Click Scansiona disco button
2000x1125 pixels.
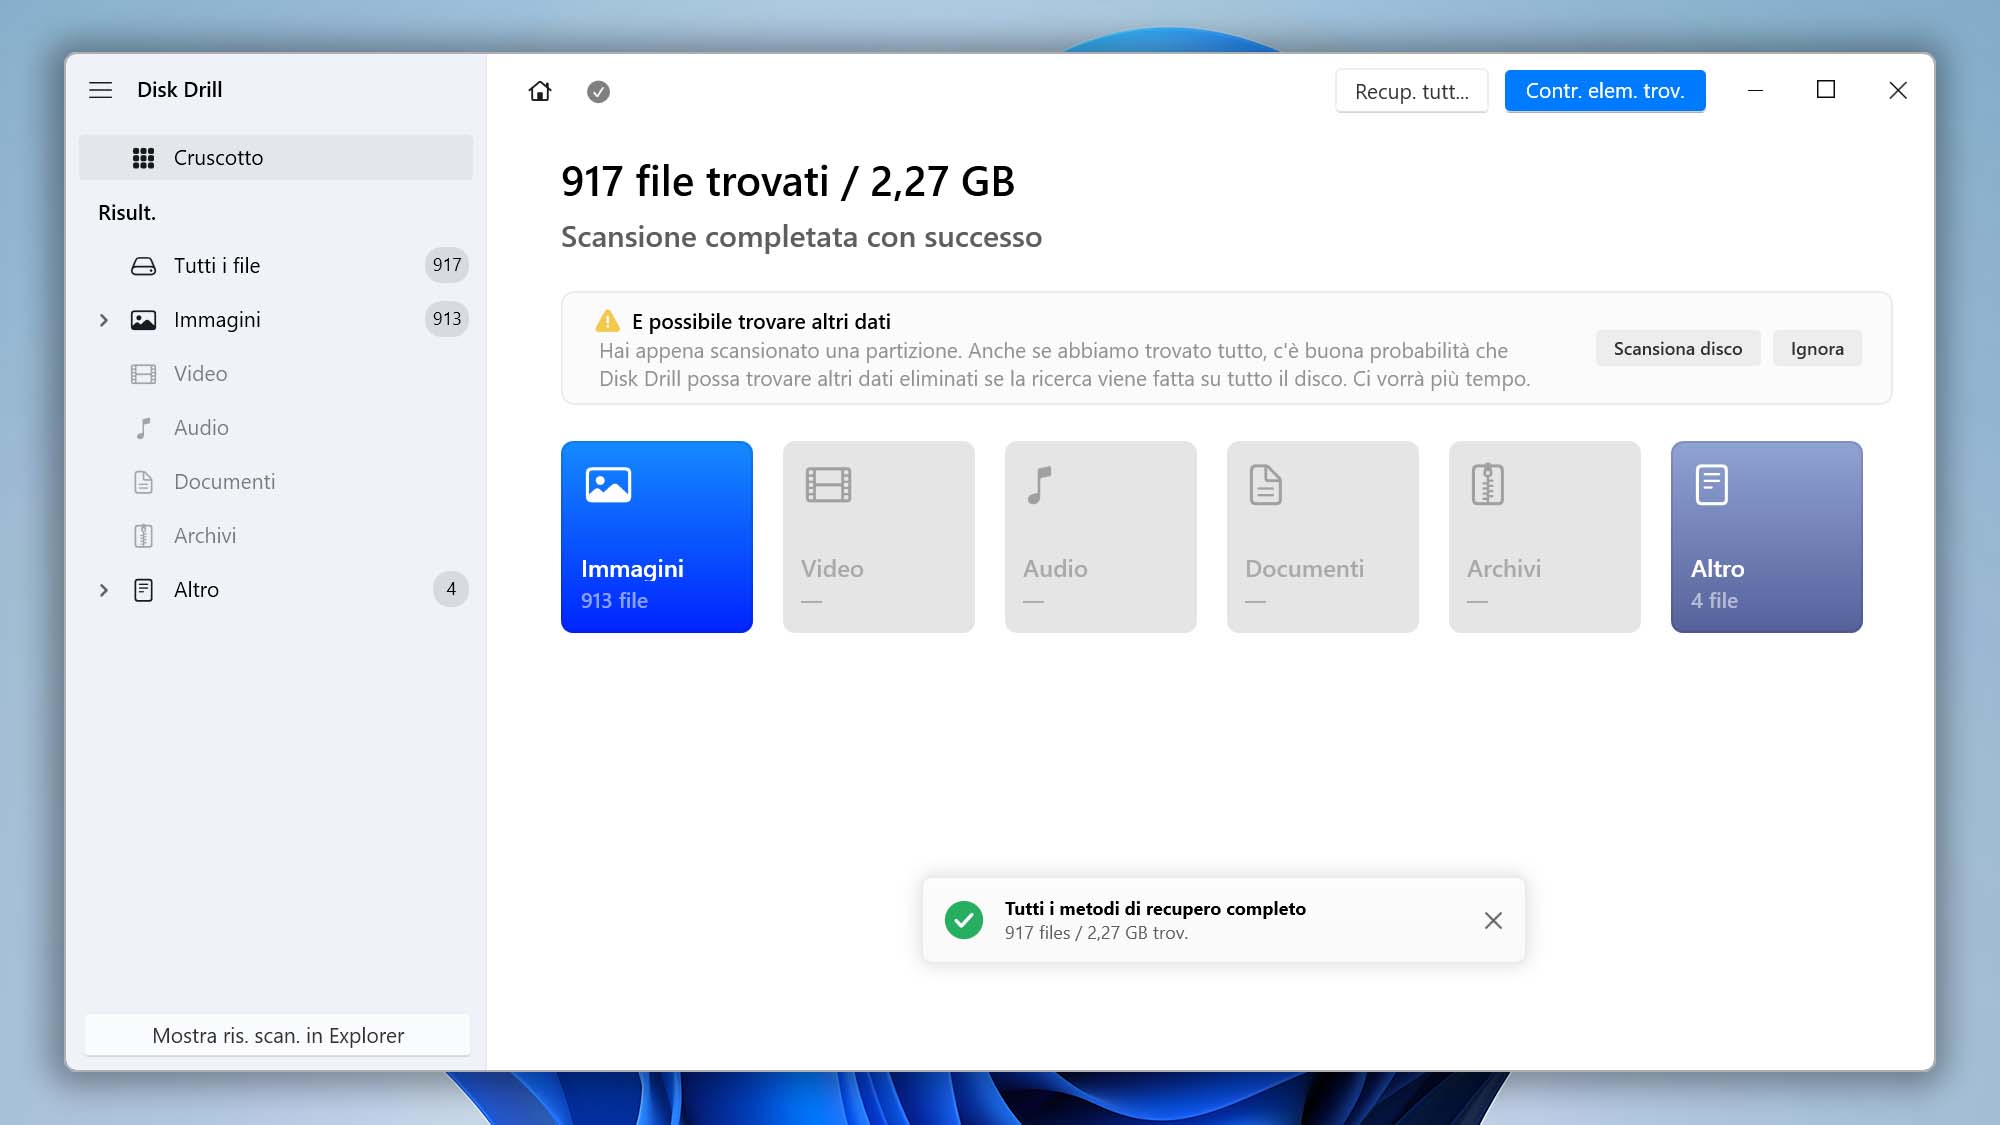point(1678,349)
